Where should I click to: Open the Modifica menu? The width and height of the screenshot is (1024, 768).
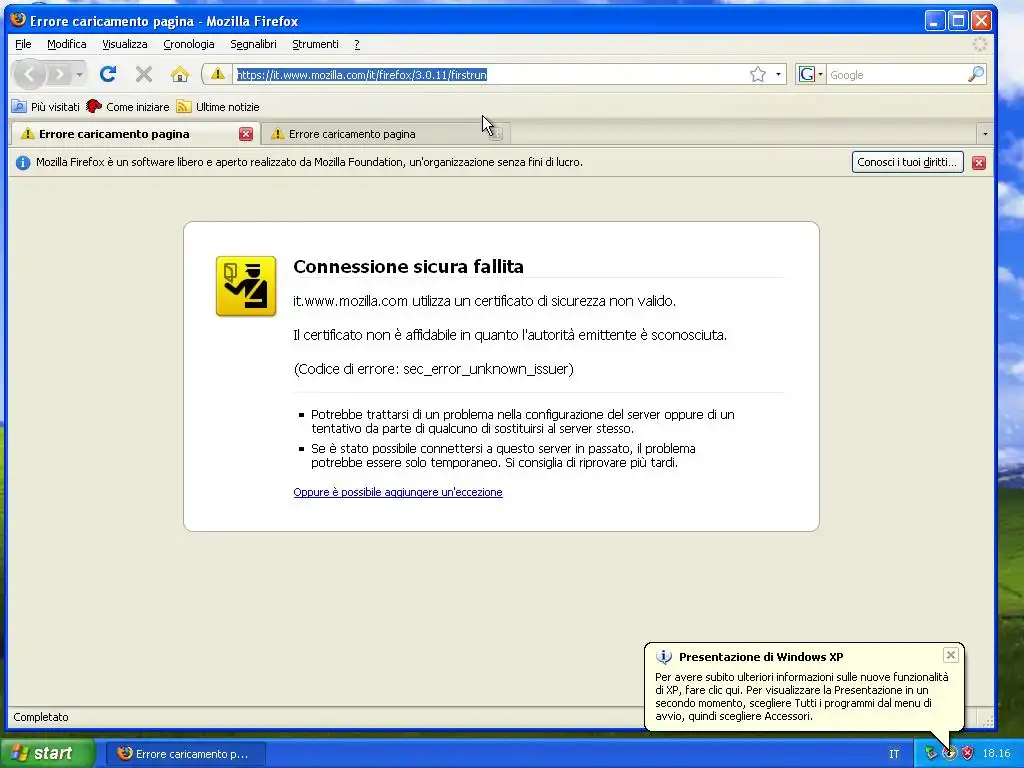tap(67, 44)
